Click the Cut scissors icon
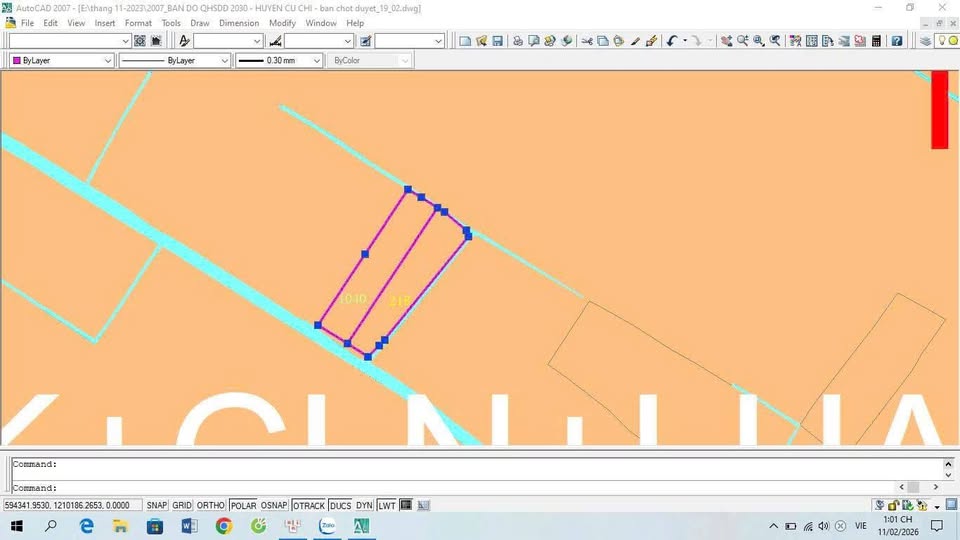The image size is (960, 540). pyautogui.click(x=588, y=41)
